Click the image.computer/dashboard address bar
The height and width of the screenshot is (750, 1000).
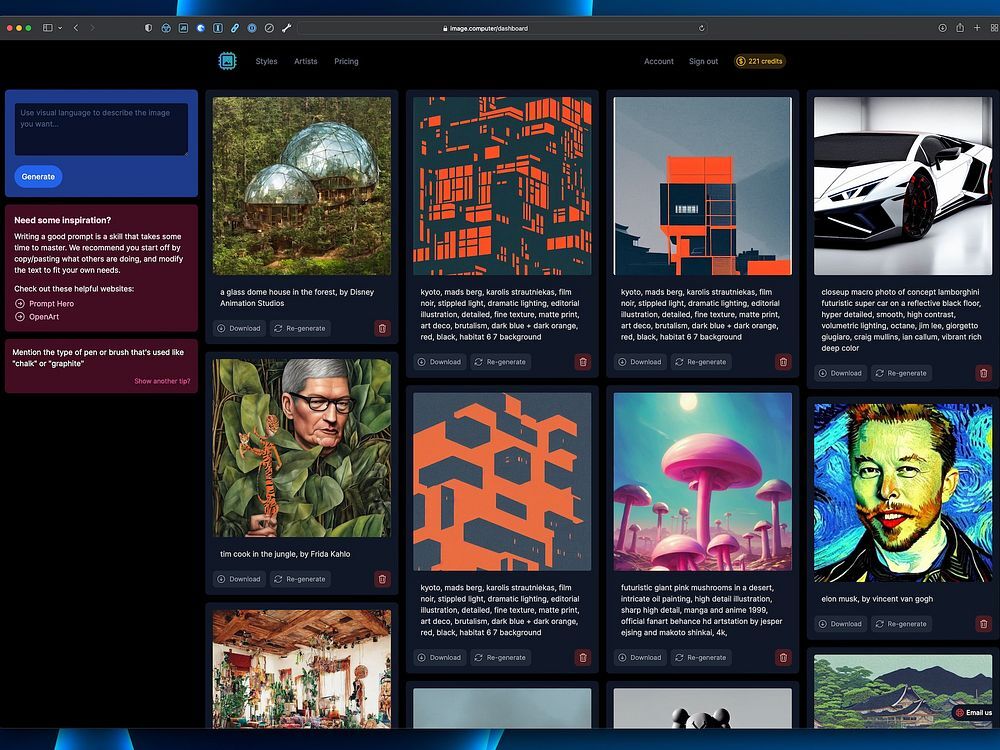tap(503, 28)
